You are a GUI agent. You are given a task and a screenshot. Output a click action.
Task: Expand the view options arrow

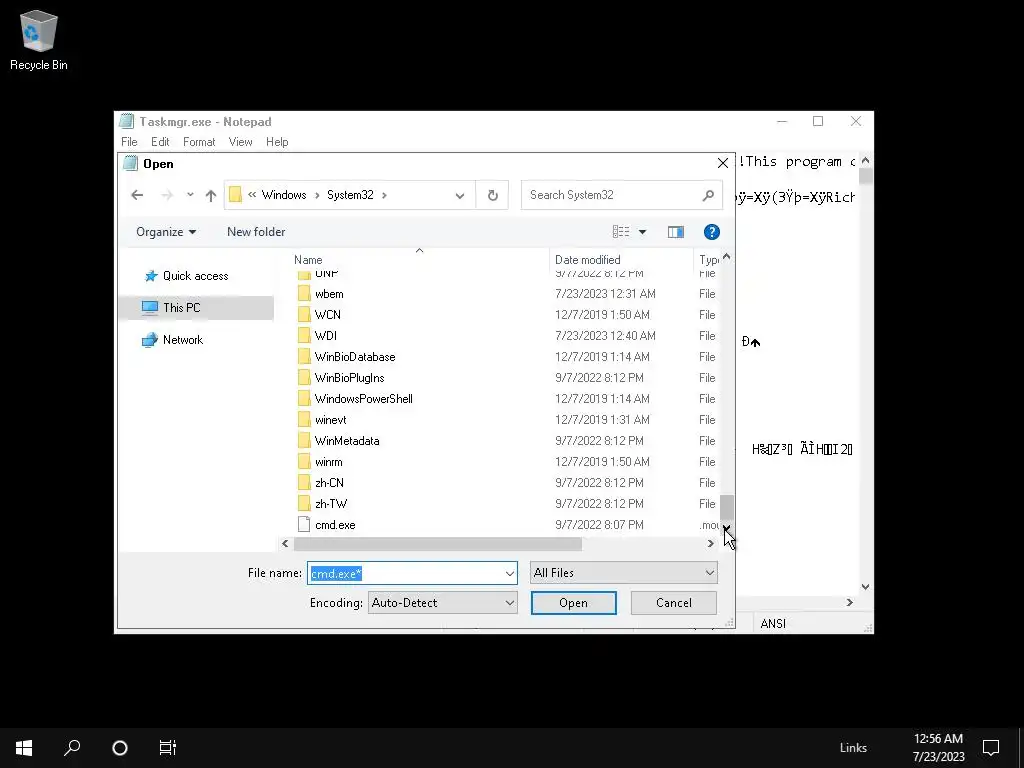tap(642, 232)
